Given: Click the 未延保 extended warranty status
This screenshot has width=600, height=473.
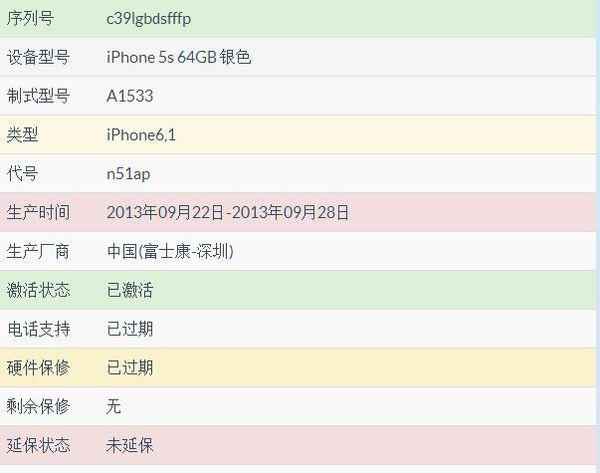Looking at the screenshot, I should tap(130, 445).
